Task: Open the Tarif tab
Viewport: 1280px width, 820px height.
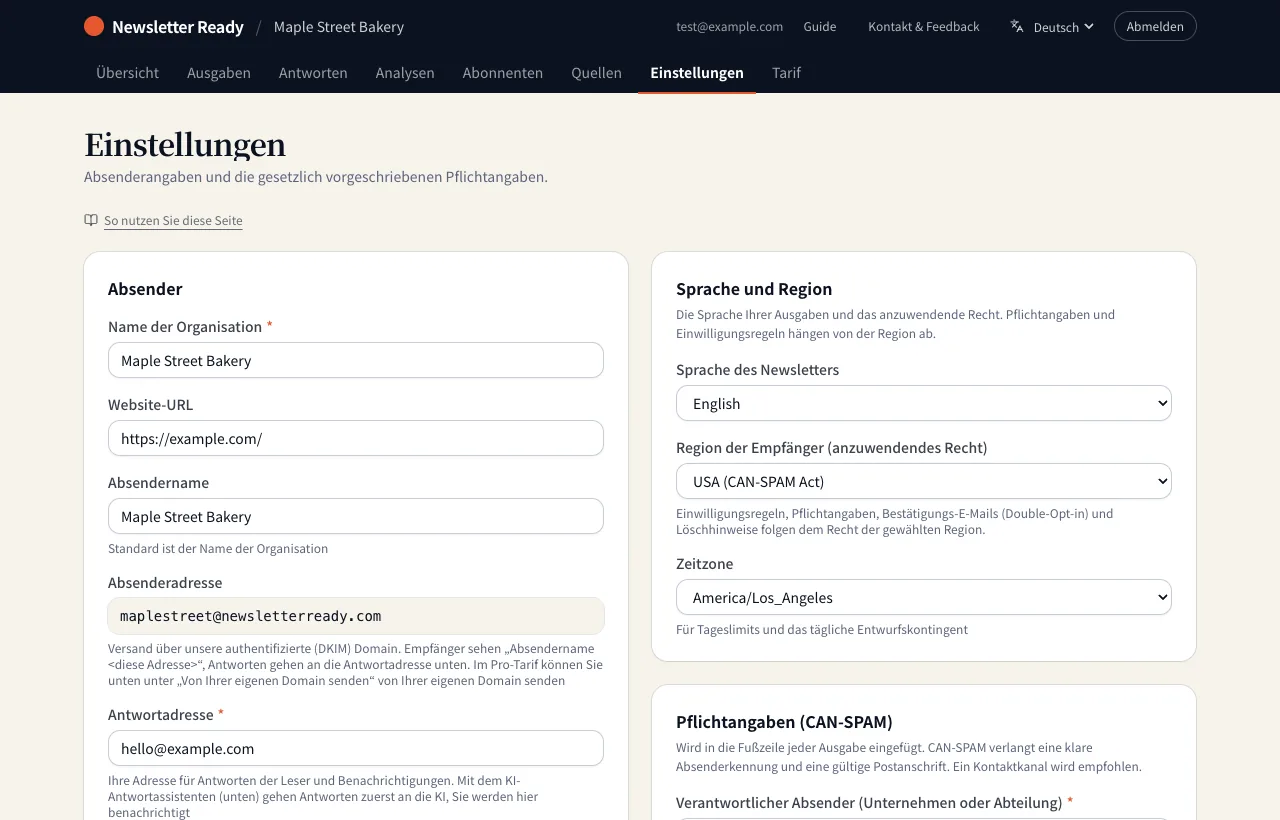Action: click(786, 72)
